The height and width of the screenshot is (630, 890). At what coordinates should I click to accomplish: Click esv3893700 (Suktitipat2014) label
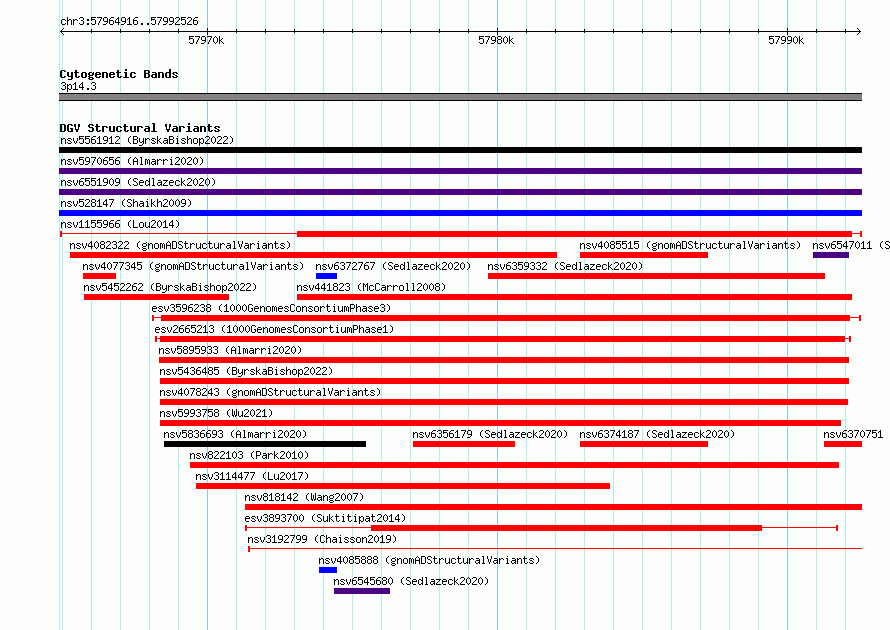(325, 518)
